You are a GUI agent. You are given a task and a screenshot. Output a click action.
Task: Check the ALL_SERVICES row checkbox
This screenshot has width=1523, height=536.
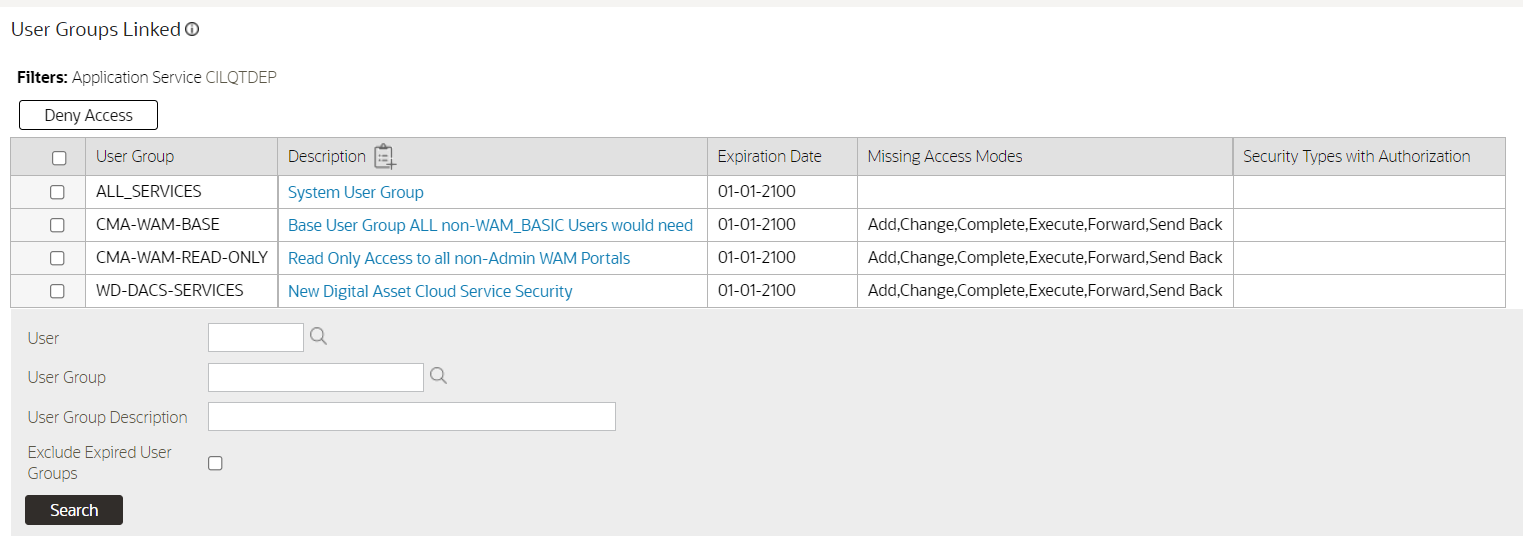tap(58, 192)
